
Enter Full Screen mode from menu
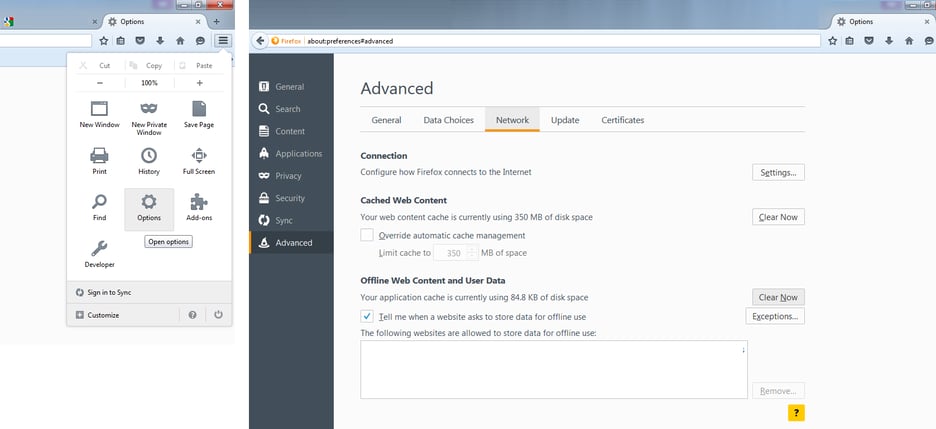(x=199, y=155)
